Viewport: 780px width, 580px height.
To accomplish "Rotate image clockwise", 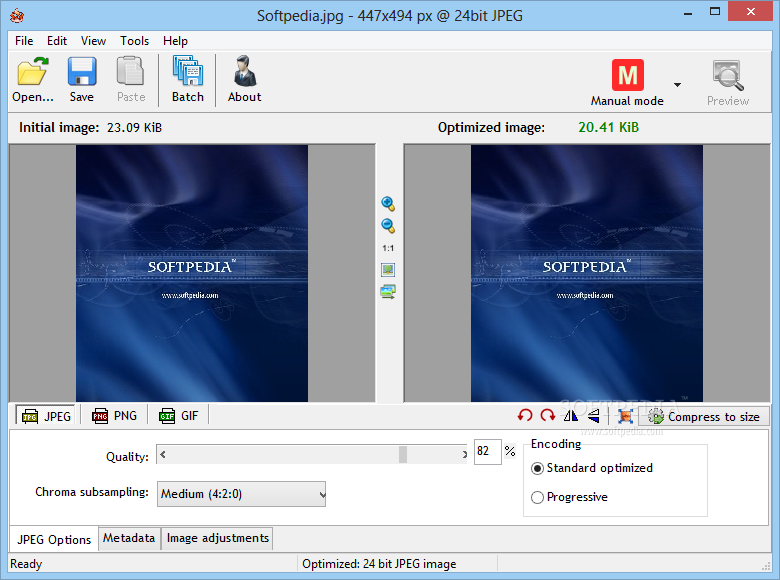I will (x=548, y=415).
